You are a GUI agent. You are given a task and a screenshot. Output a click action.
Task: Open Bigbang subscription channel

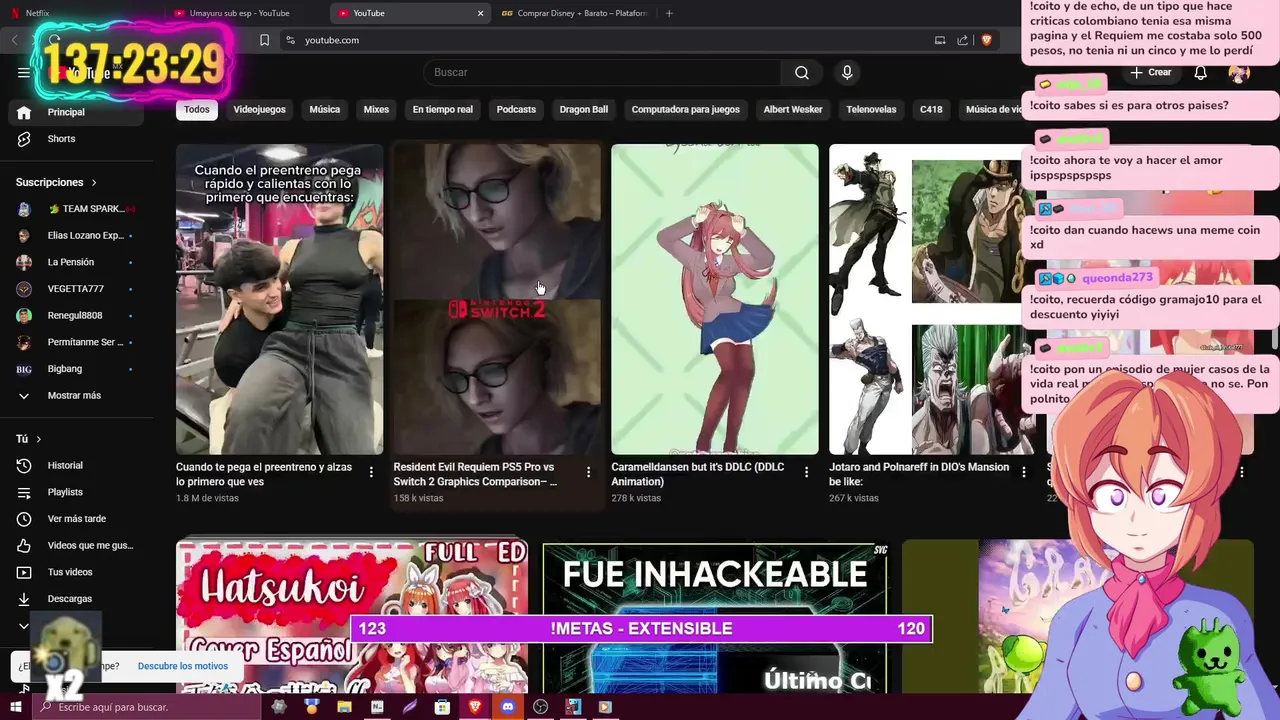coord(76,369)
